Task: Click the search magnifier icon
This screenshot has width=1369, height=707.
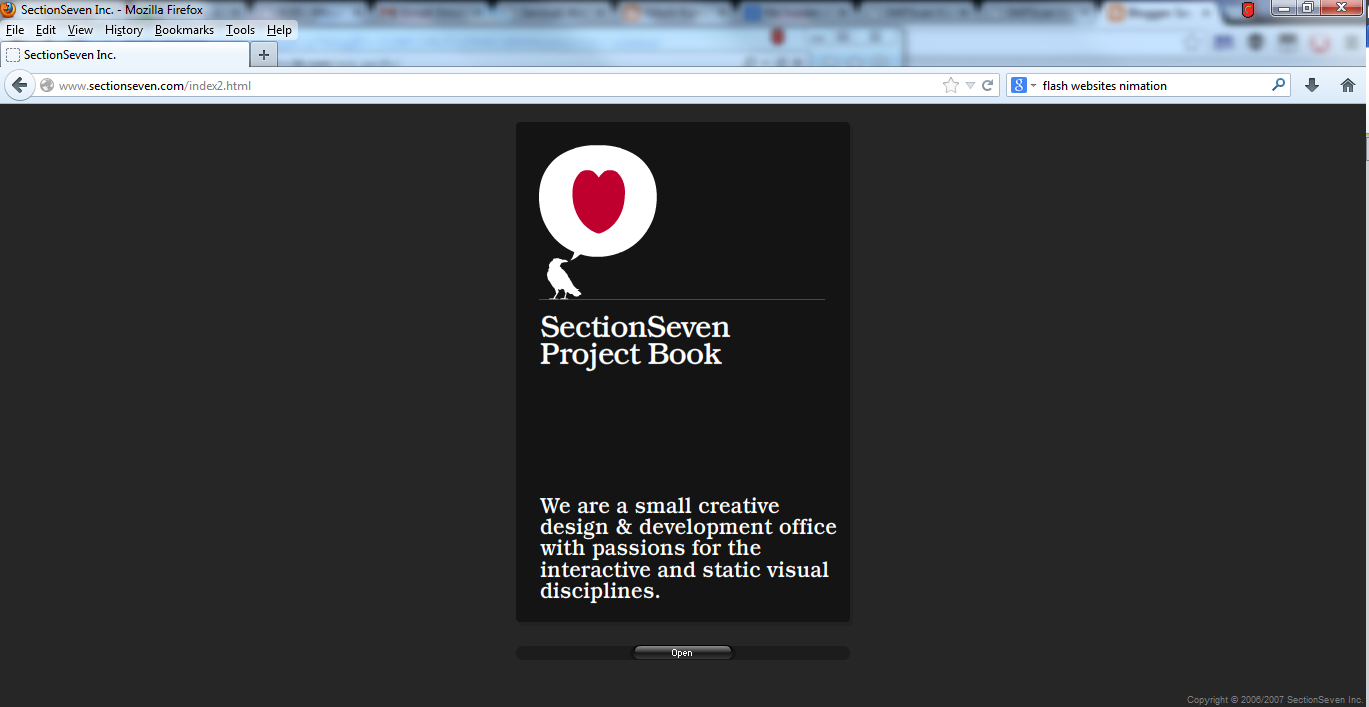Action: tap(1278, 85)
